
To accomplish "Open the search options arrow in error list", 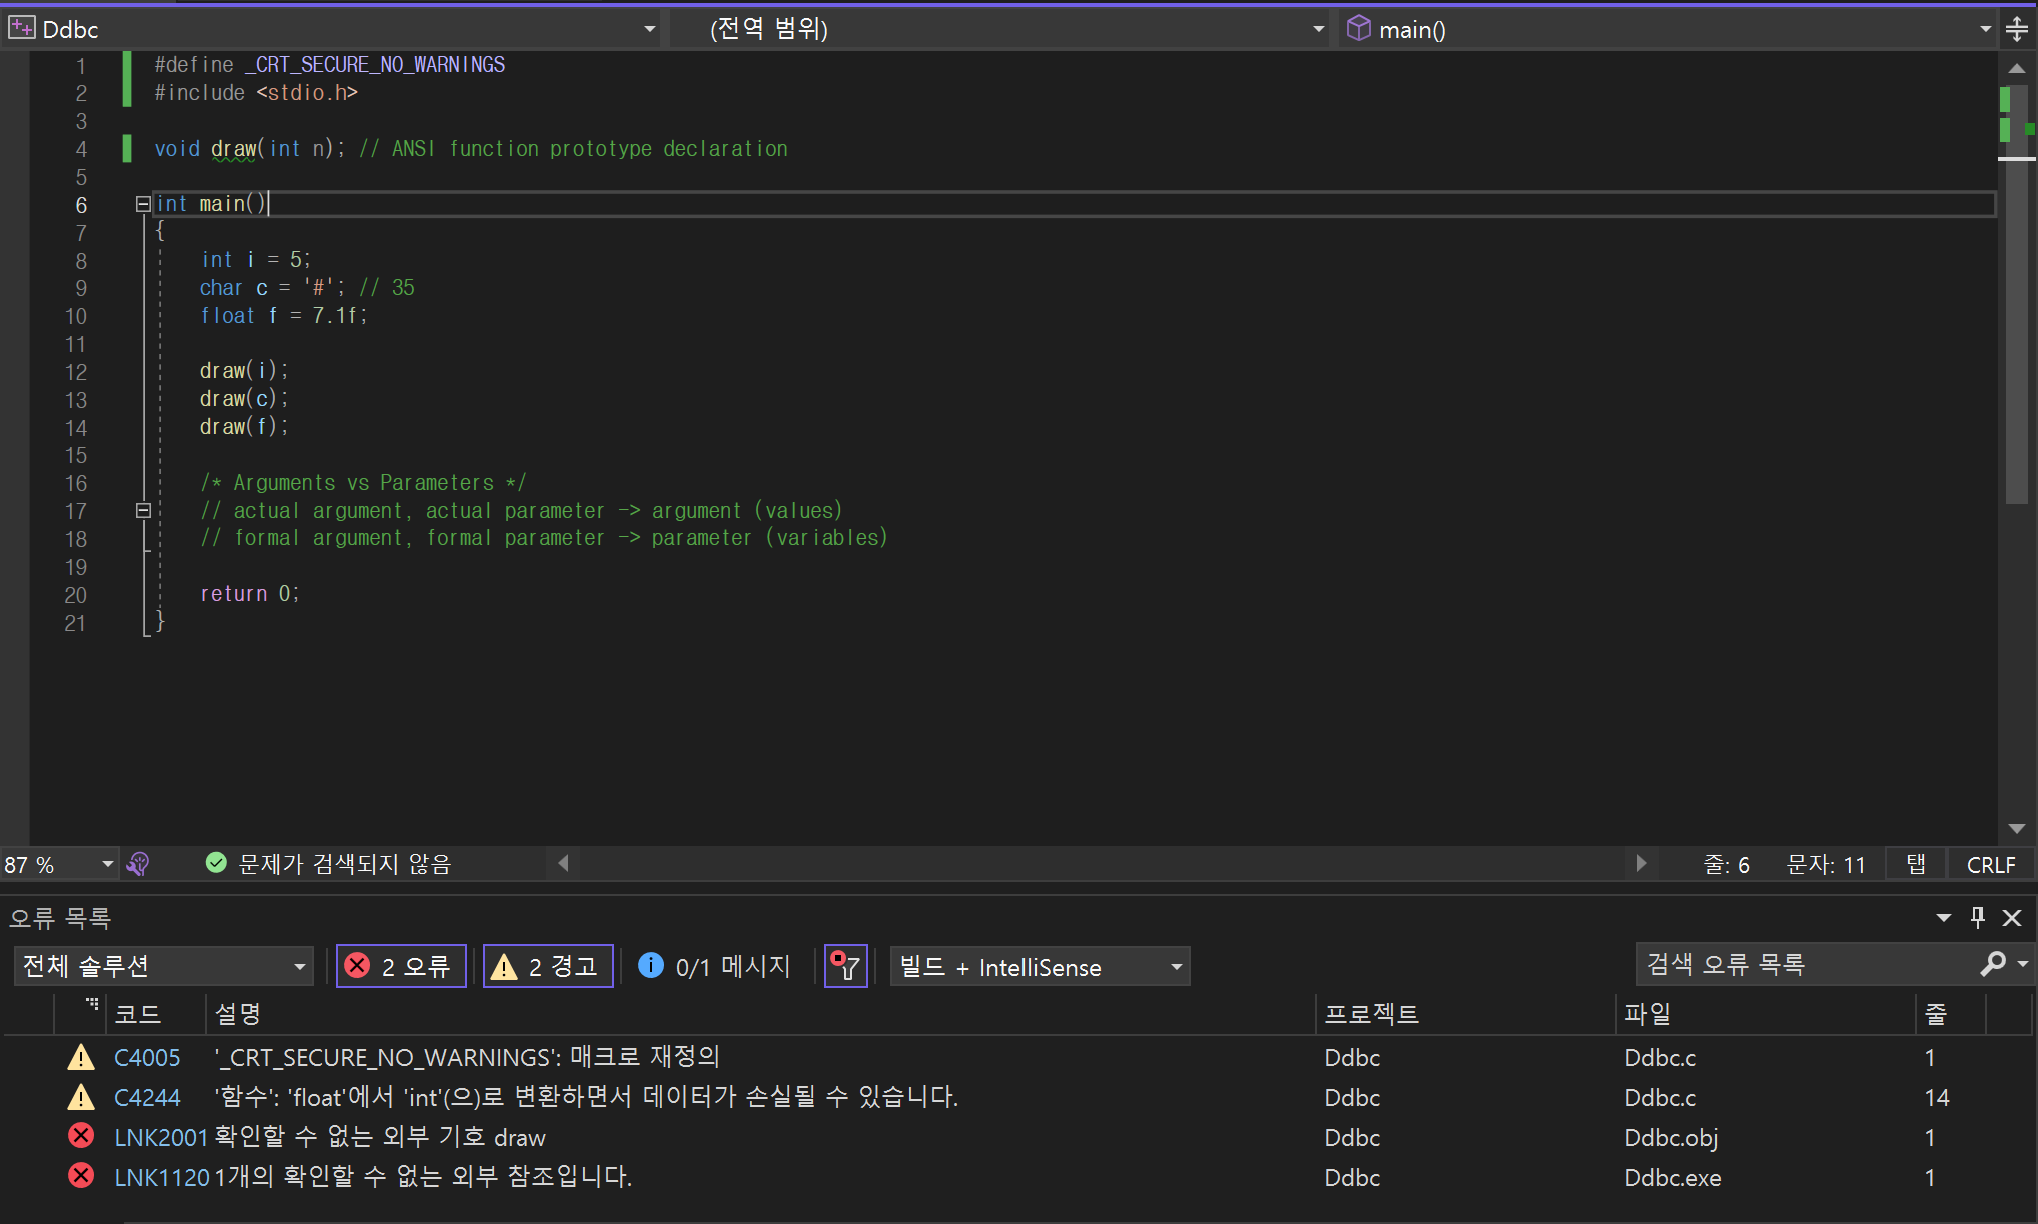I will coord(2022,964).
